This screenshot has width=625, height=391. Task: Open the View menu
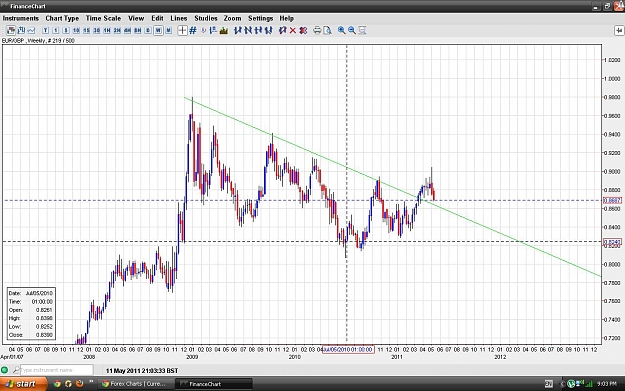(x=136, y=18)
